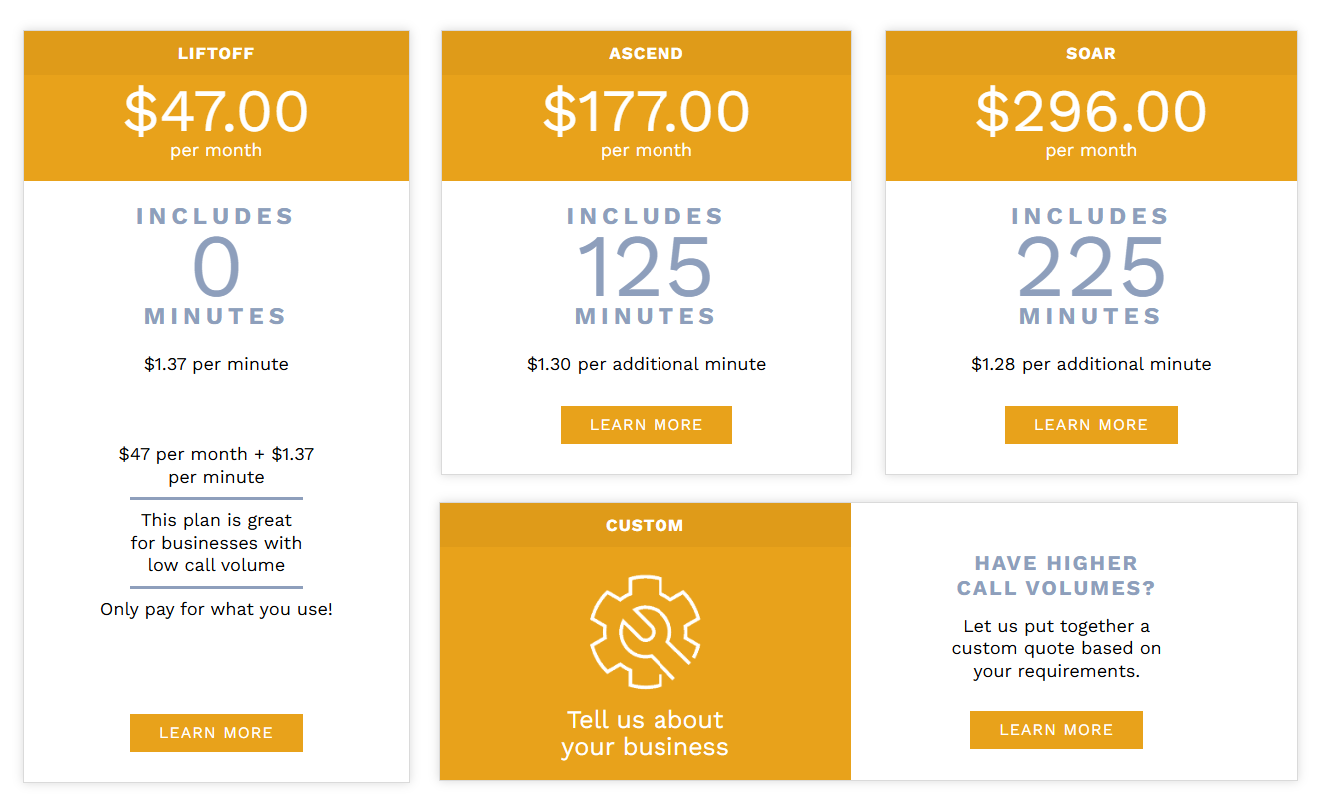Image resolution: width=1325 pixels, height=802 pixels.
Task: Click the $47.00 per month price
Action: click(216, 113)
